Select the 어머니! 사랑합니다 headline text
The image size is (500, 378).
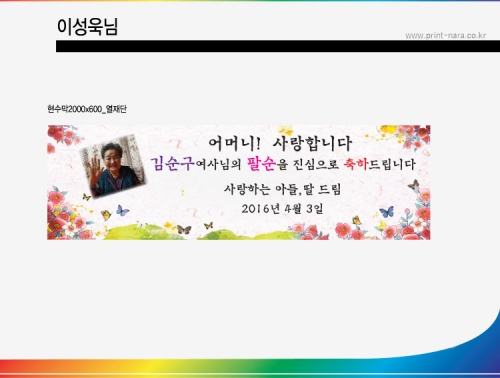(x=280, y=143)
